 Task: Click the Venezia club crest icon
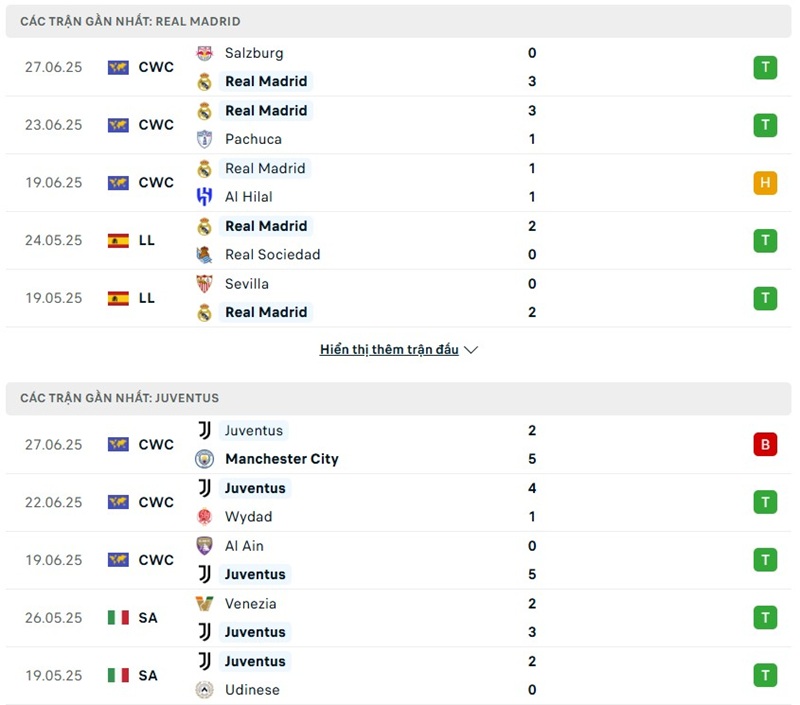click(x=204, y=604)
